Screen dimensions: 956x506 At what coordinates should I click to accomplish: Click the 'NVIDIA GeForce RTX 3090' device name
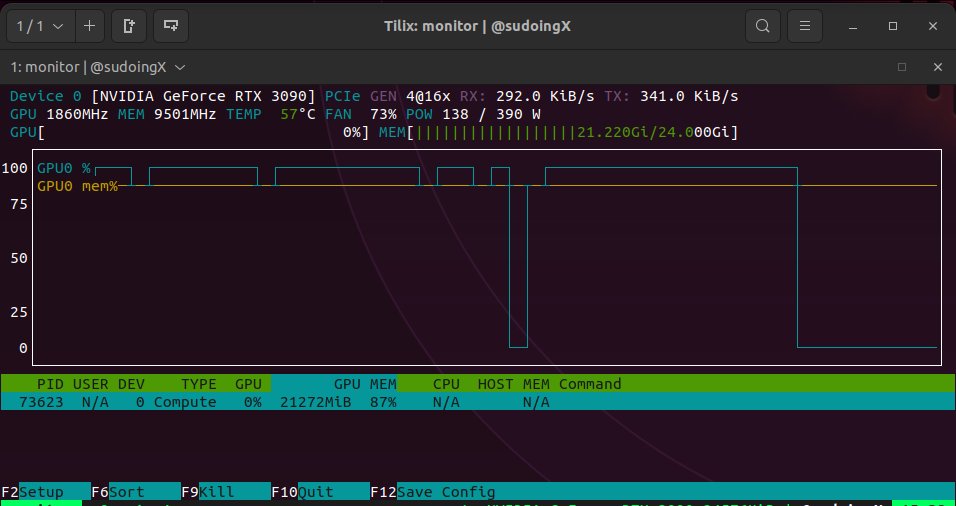(x=203, y=96)
